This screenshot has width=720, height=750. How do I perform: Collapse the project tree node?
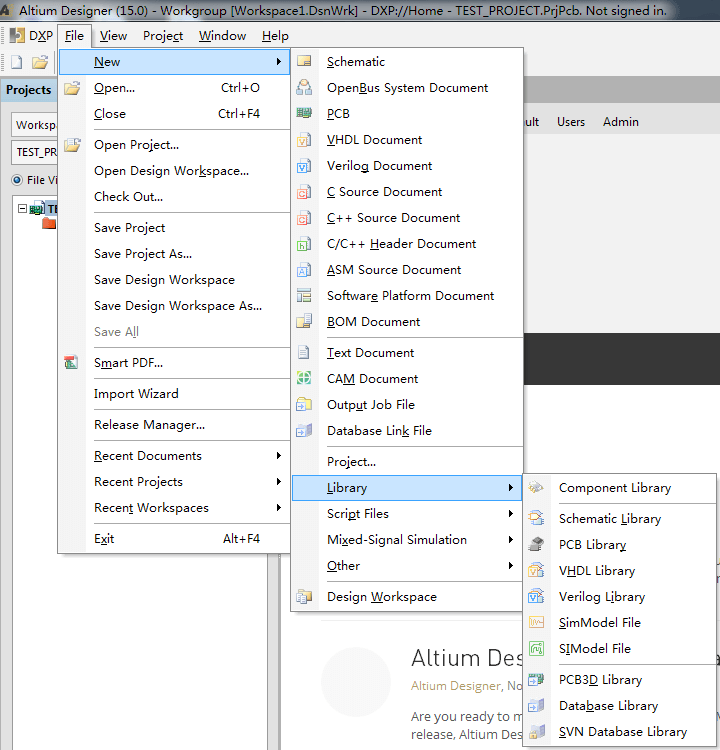click(23, 209)
